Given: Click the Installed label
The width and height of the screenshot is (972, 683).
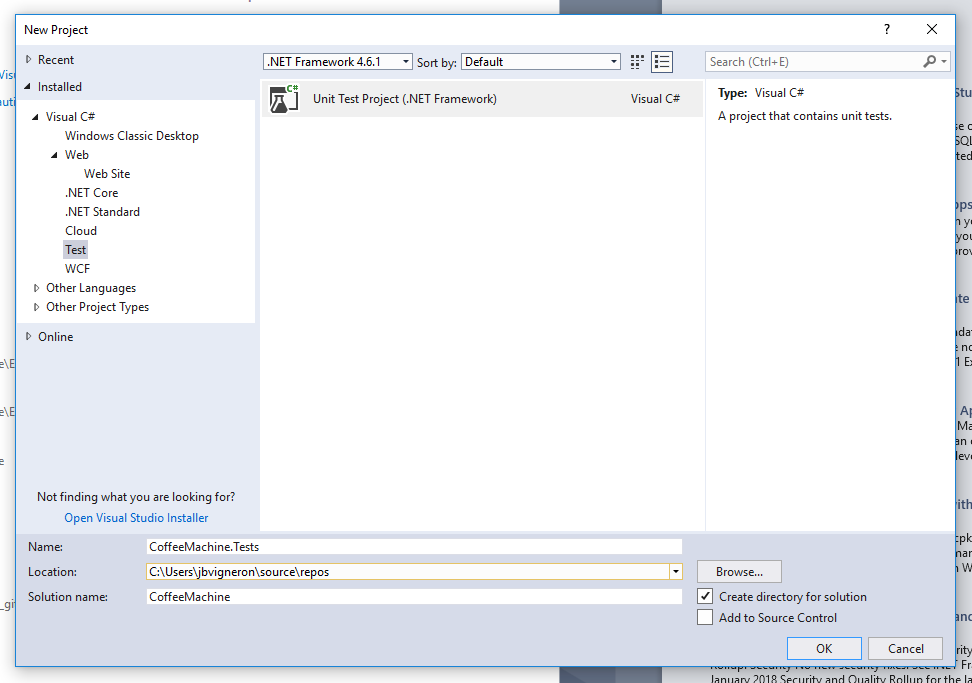Looking at the screenshot, I should 60,87.
